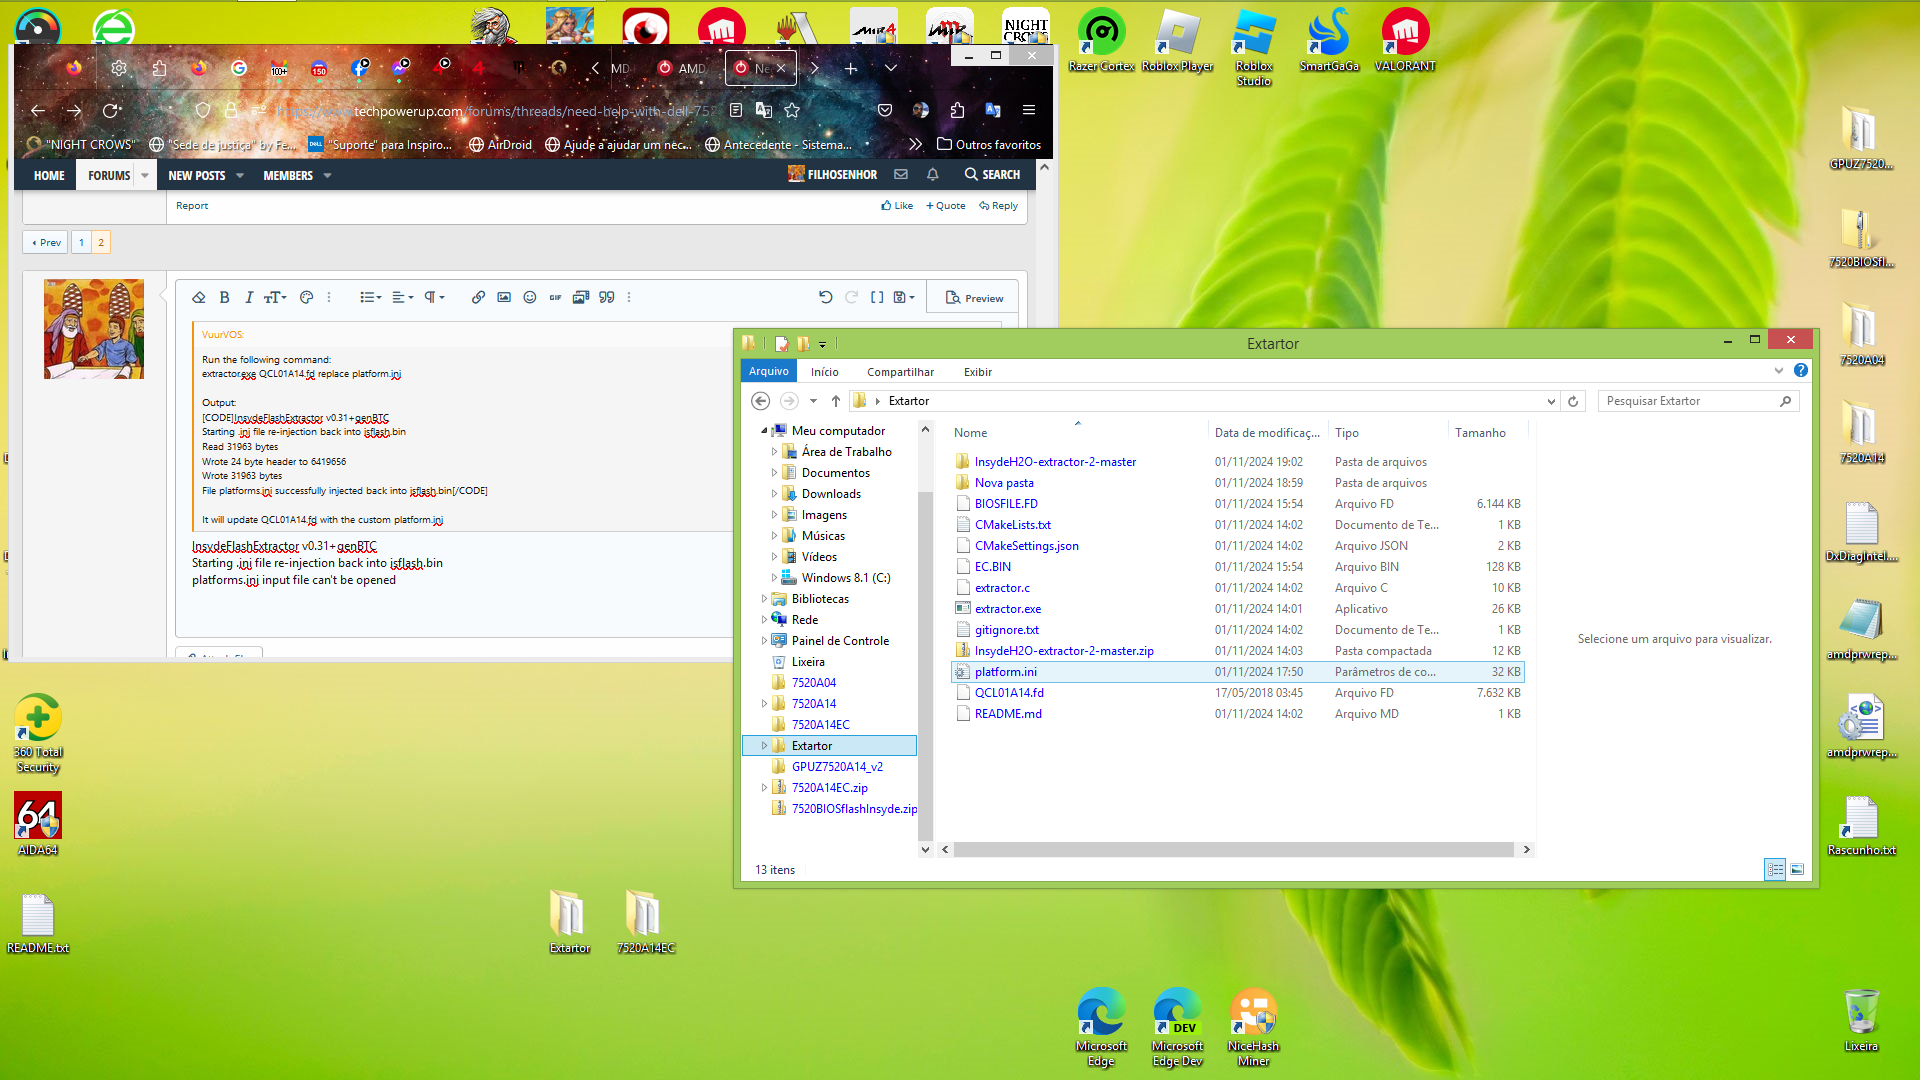1920x1080 pixels.
Task: Open the text color palette in editor
Action: click(x=307, y=297)
